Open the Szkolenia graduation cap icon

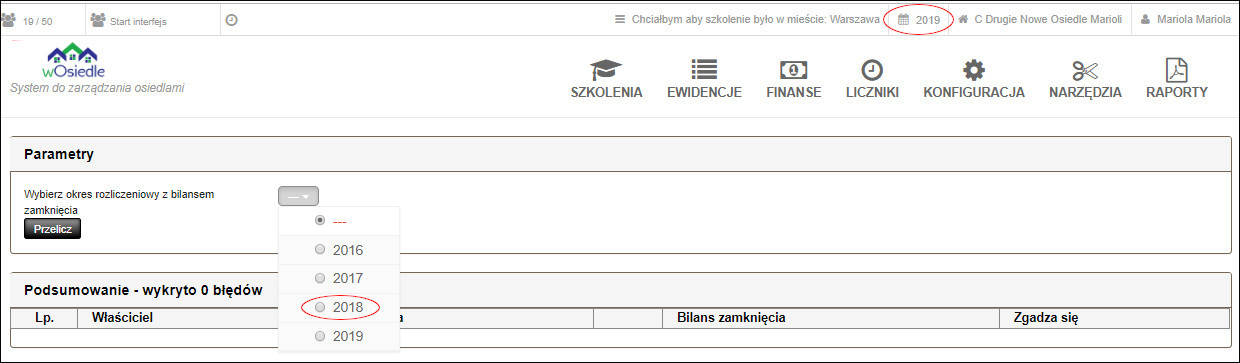pyautogui.click(x=606, y=70)
